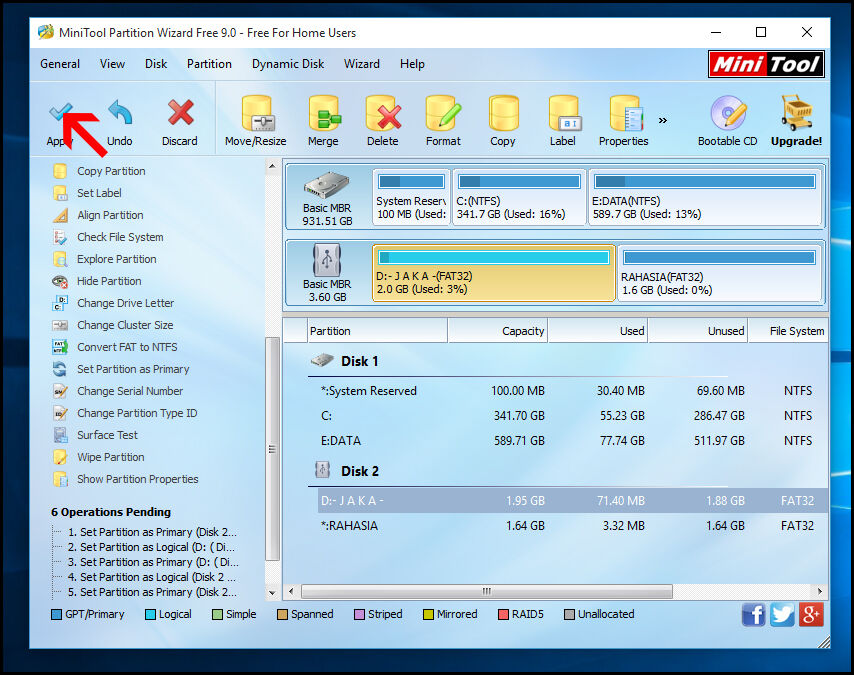
Task: Open Explore Partition
Action: coord(117,259)
